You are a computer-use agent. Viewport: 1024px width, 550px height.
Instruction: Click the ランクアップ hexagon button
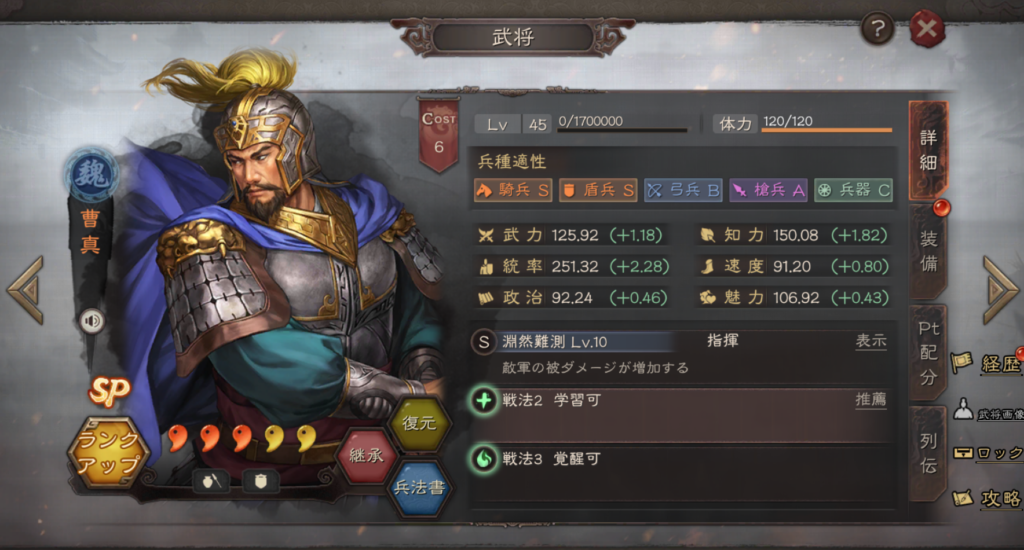tap(108, 452)
